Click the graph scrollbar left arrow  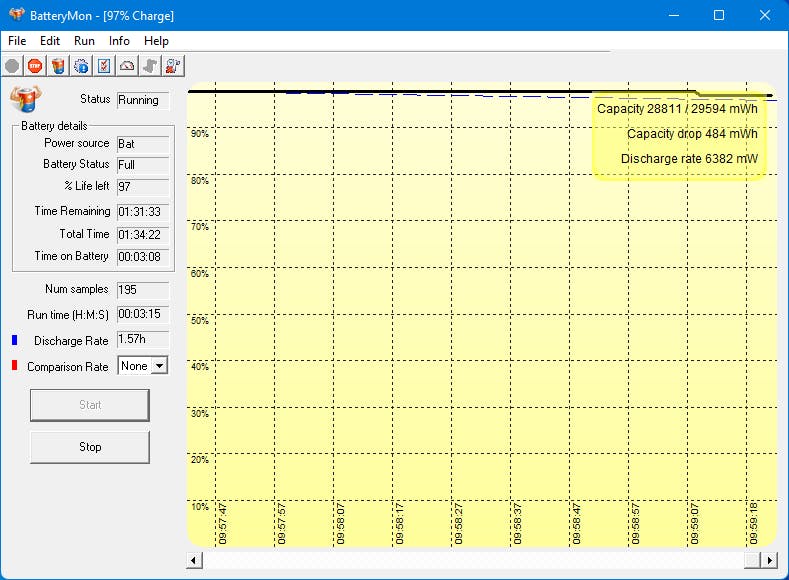(194, 560)
